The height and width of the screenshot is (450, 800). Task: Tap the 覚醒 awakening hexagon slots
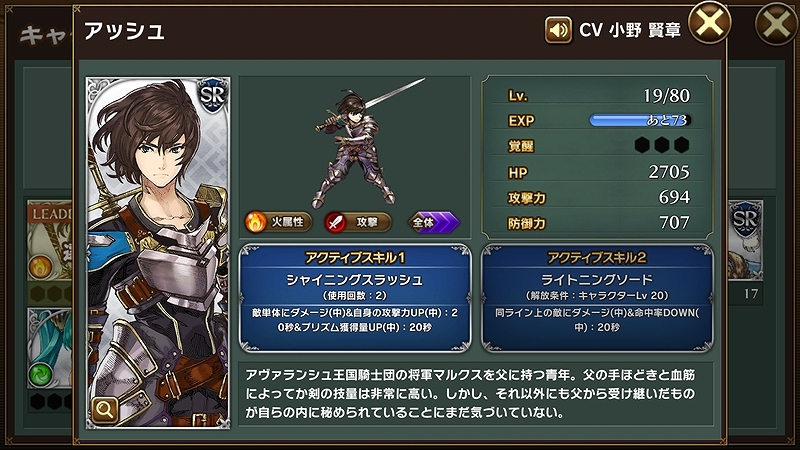tap(662, 145)
